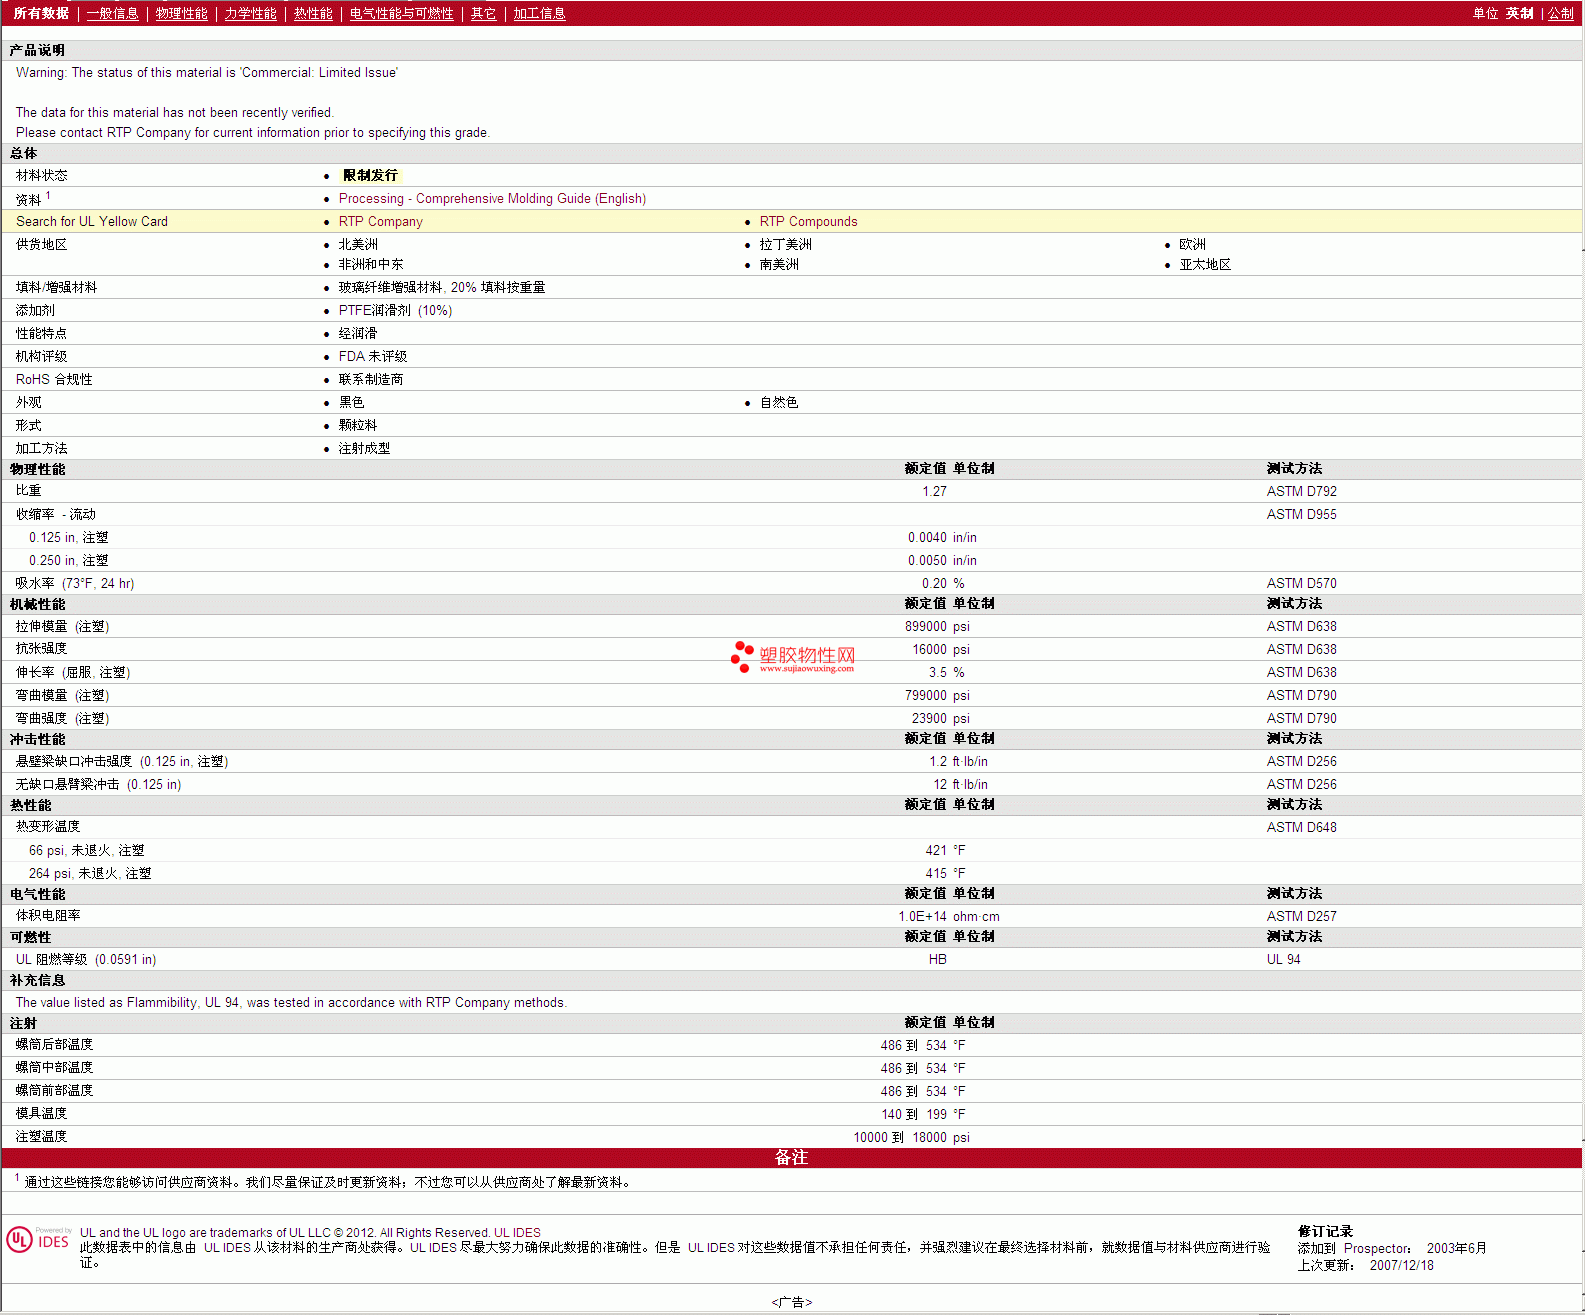Image resolution: width=1585 pixels, height=1315 pixels.
Task: Click ASTM D256 in the 无缺口悬臂梁冲击 row
Action: [x=1301, y=784]
